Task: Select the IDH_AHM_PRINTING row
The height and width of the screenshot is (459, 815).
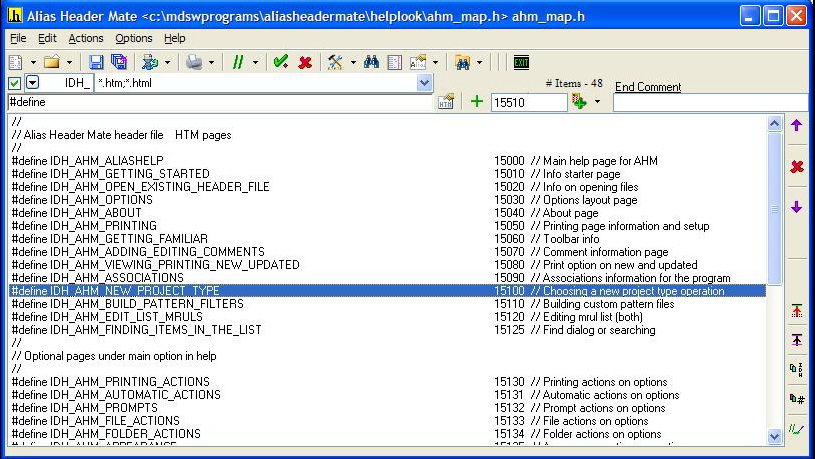Action: (388, 226)
